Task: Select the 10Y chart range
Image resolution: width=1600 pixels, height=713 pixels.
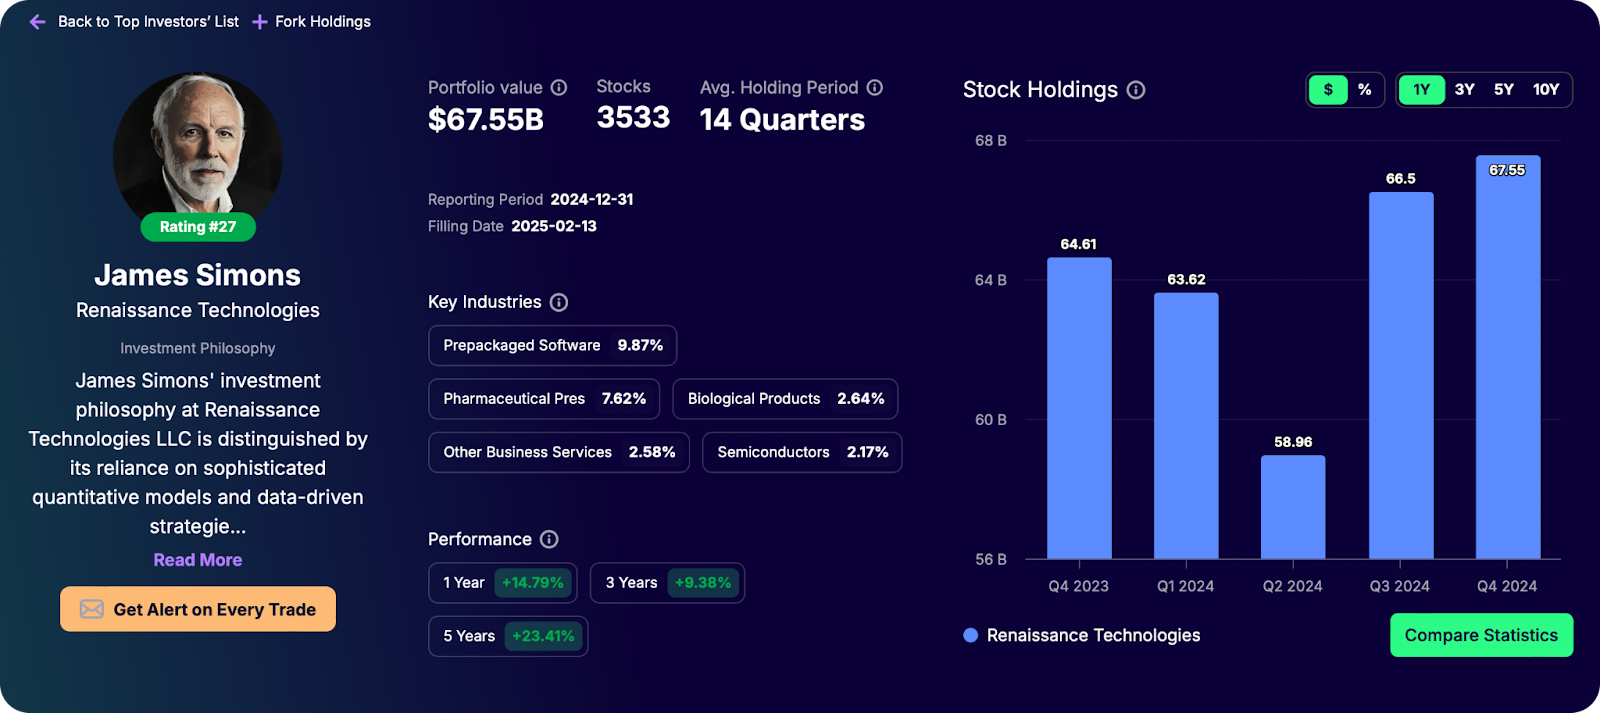Action: pyautogui.click(x=1546, y=90)
